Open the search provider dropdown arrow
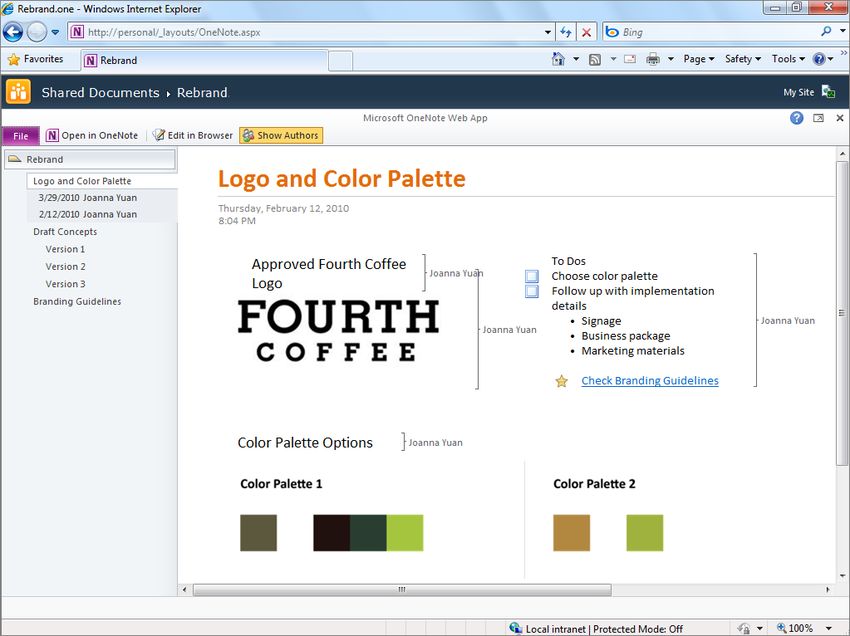This screenshot has width=850, height=636. pos(842,31)
